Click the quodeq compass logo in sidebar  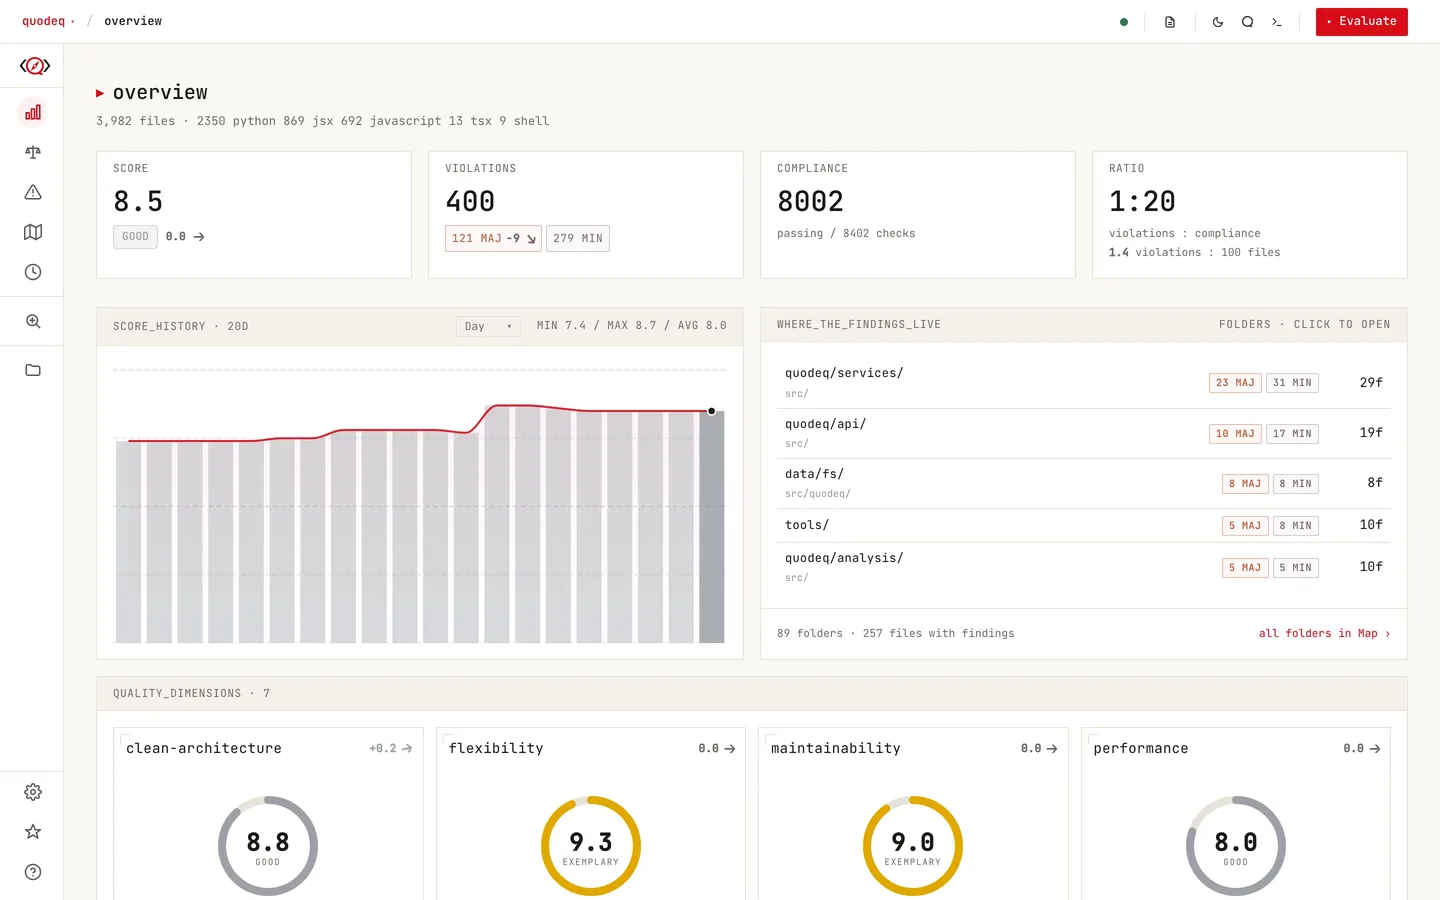(34, 66)
